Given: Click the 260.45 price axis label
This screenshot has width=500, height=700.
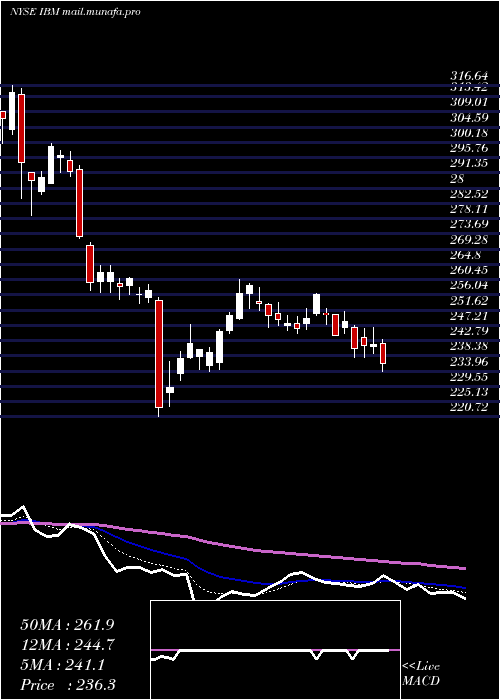Looking at the screenshot, I should pyautogui.click(x=469, y=270).
